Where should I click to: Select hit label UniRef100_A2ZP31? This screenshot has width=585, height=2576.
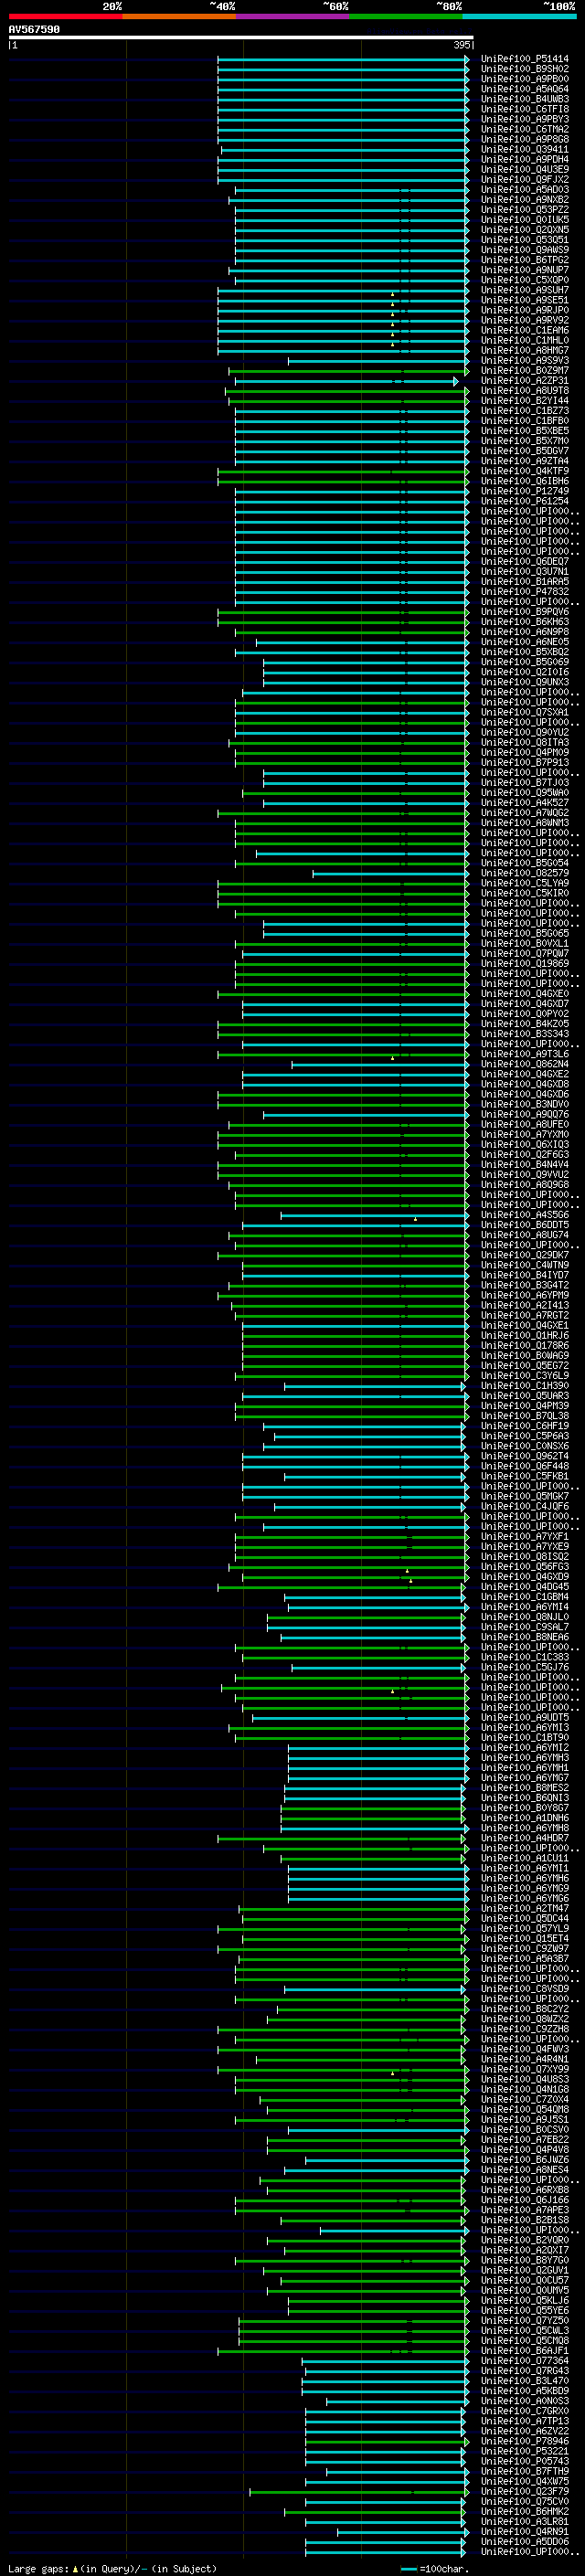click(525, 381)
